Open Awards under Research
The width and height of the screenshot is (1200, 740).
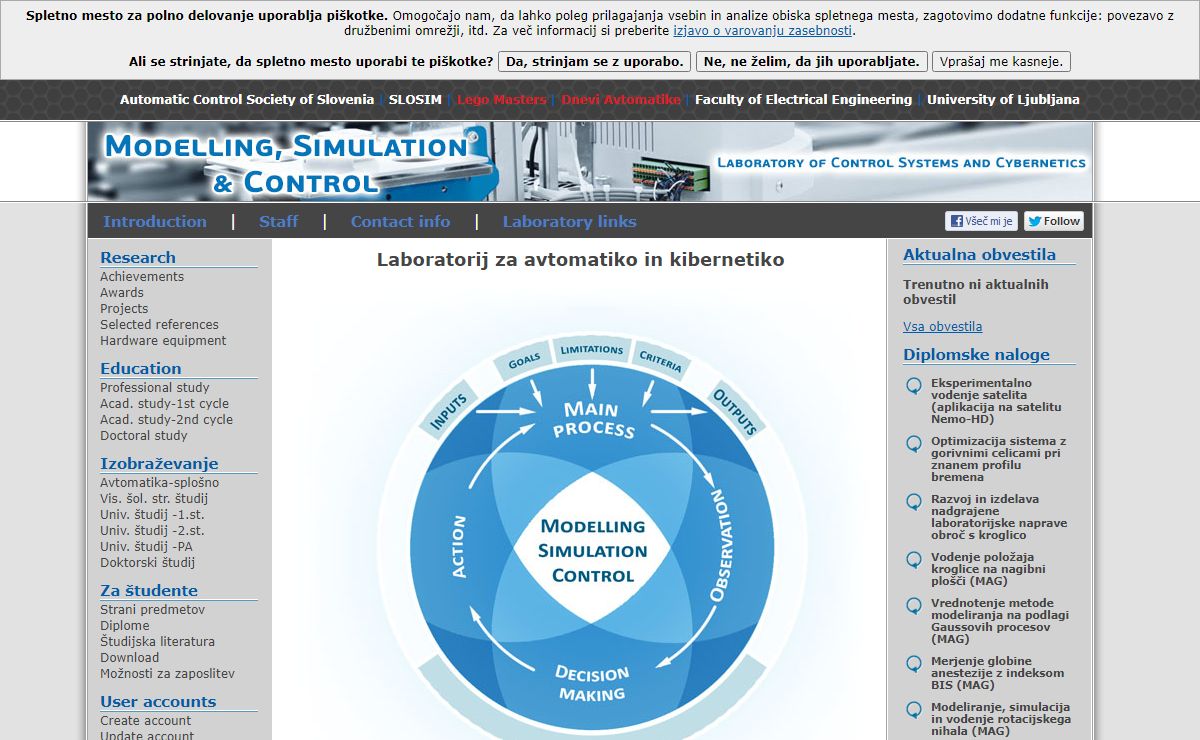pyautogui.click(x=122, y=292)
